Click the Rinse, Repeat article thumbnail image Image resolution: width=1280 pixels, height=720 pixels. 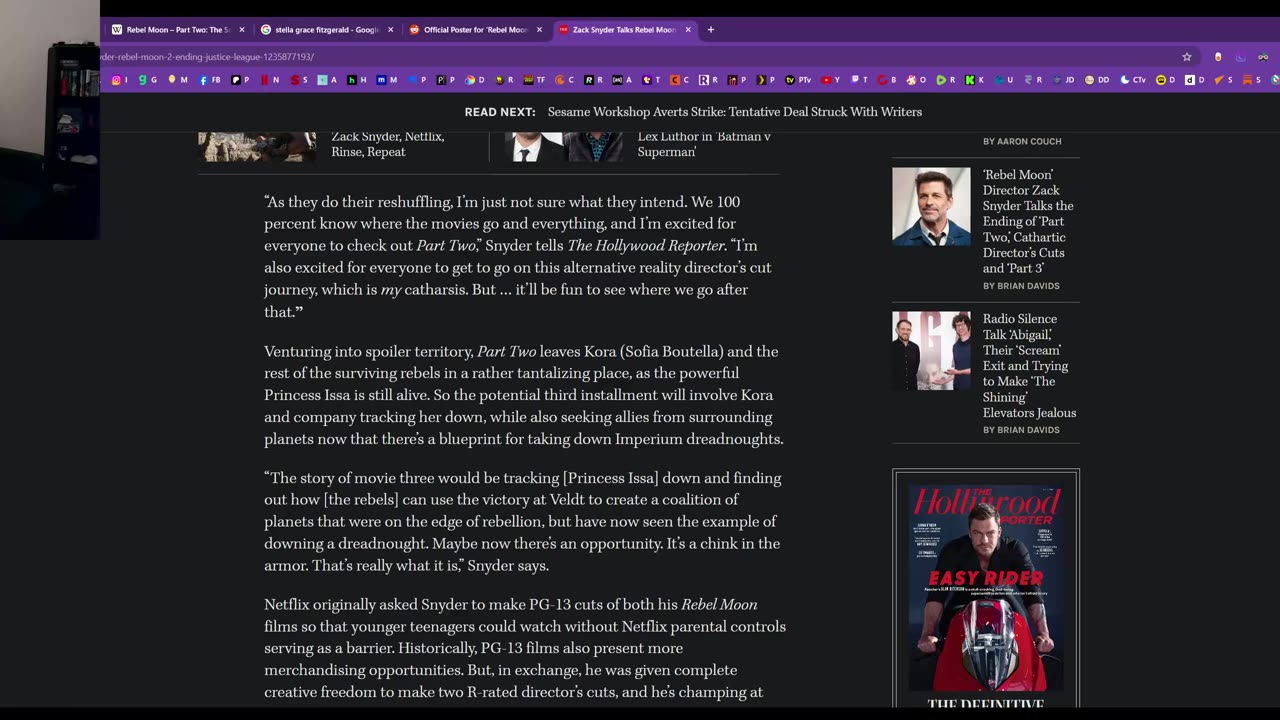[257, 146]
